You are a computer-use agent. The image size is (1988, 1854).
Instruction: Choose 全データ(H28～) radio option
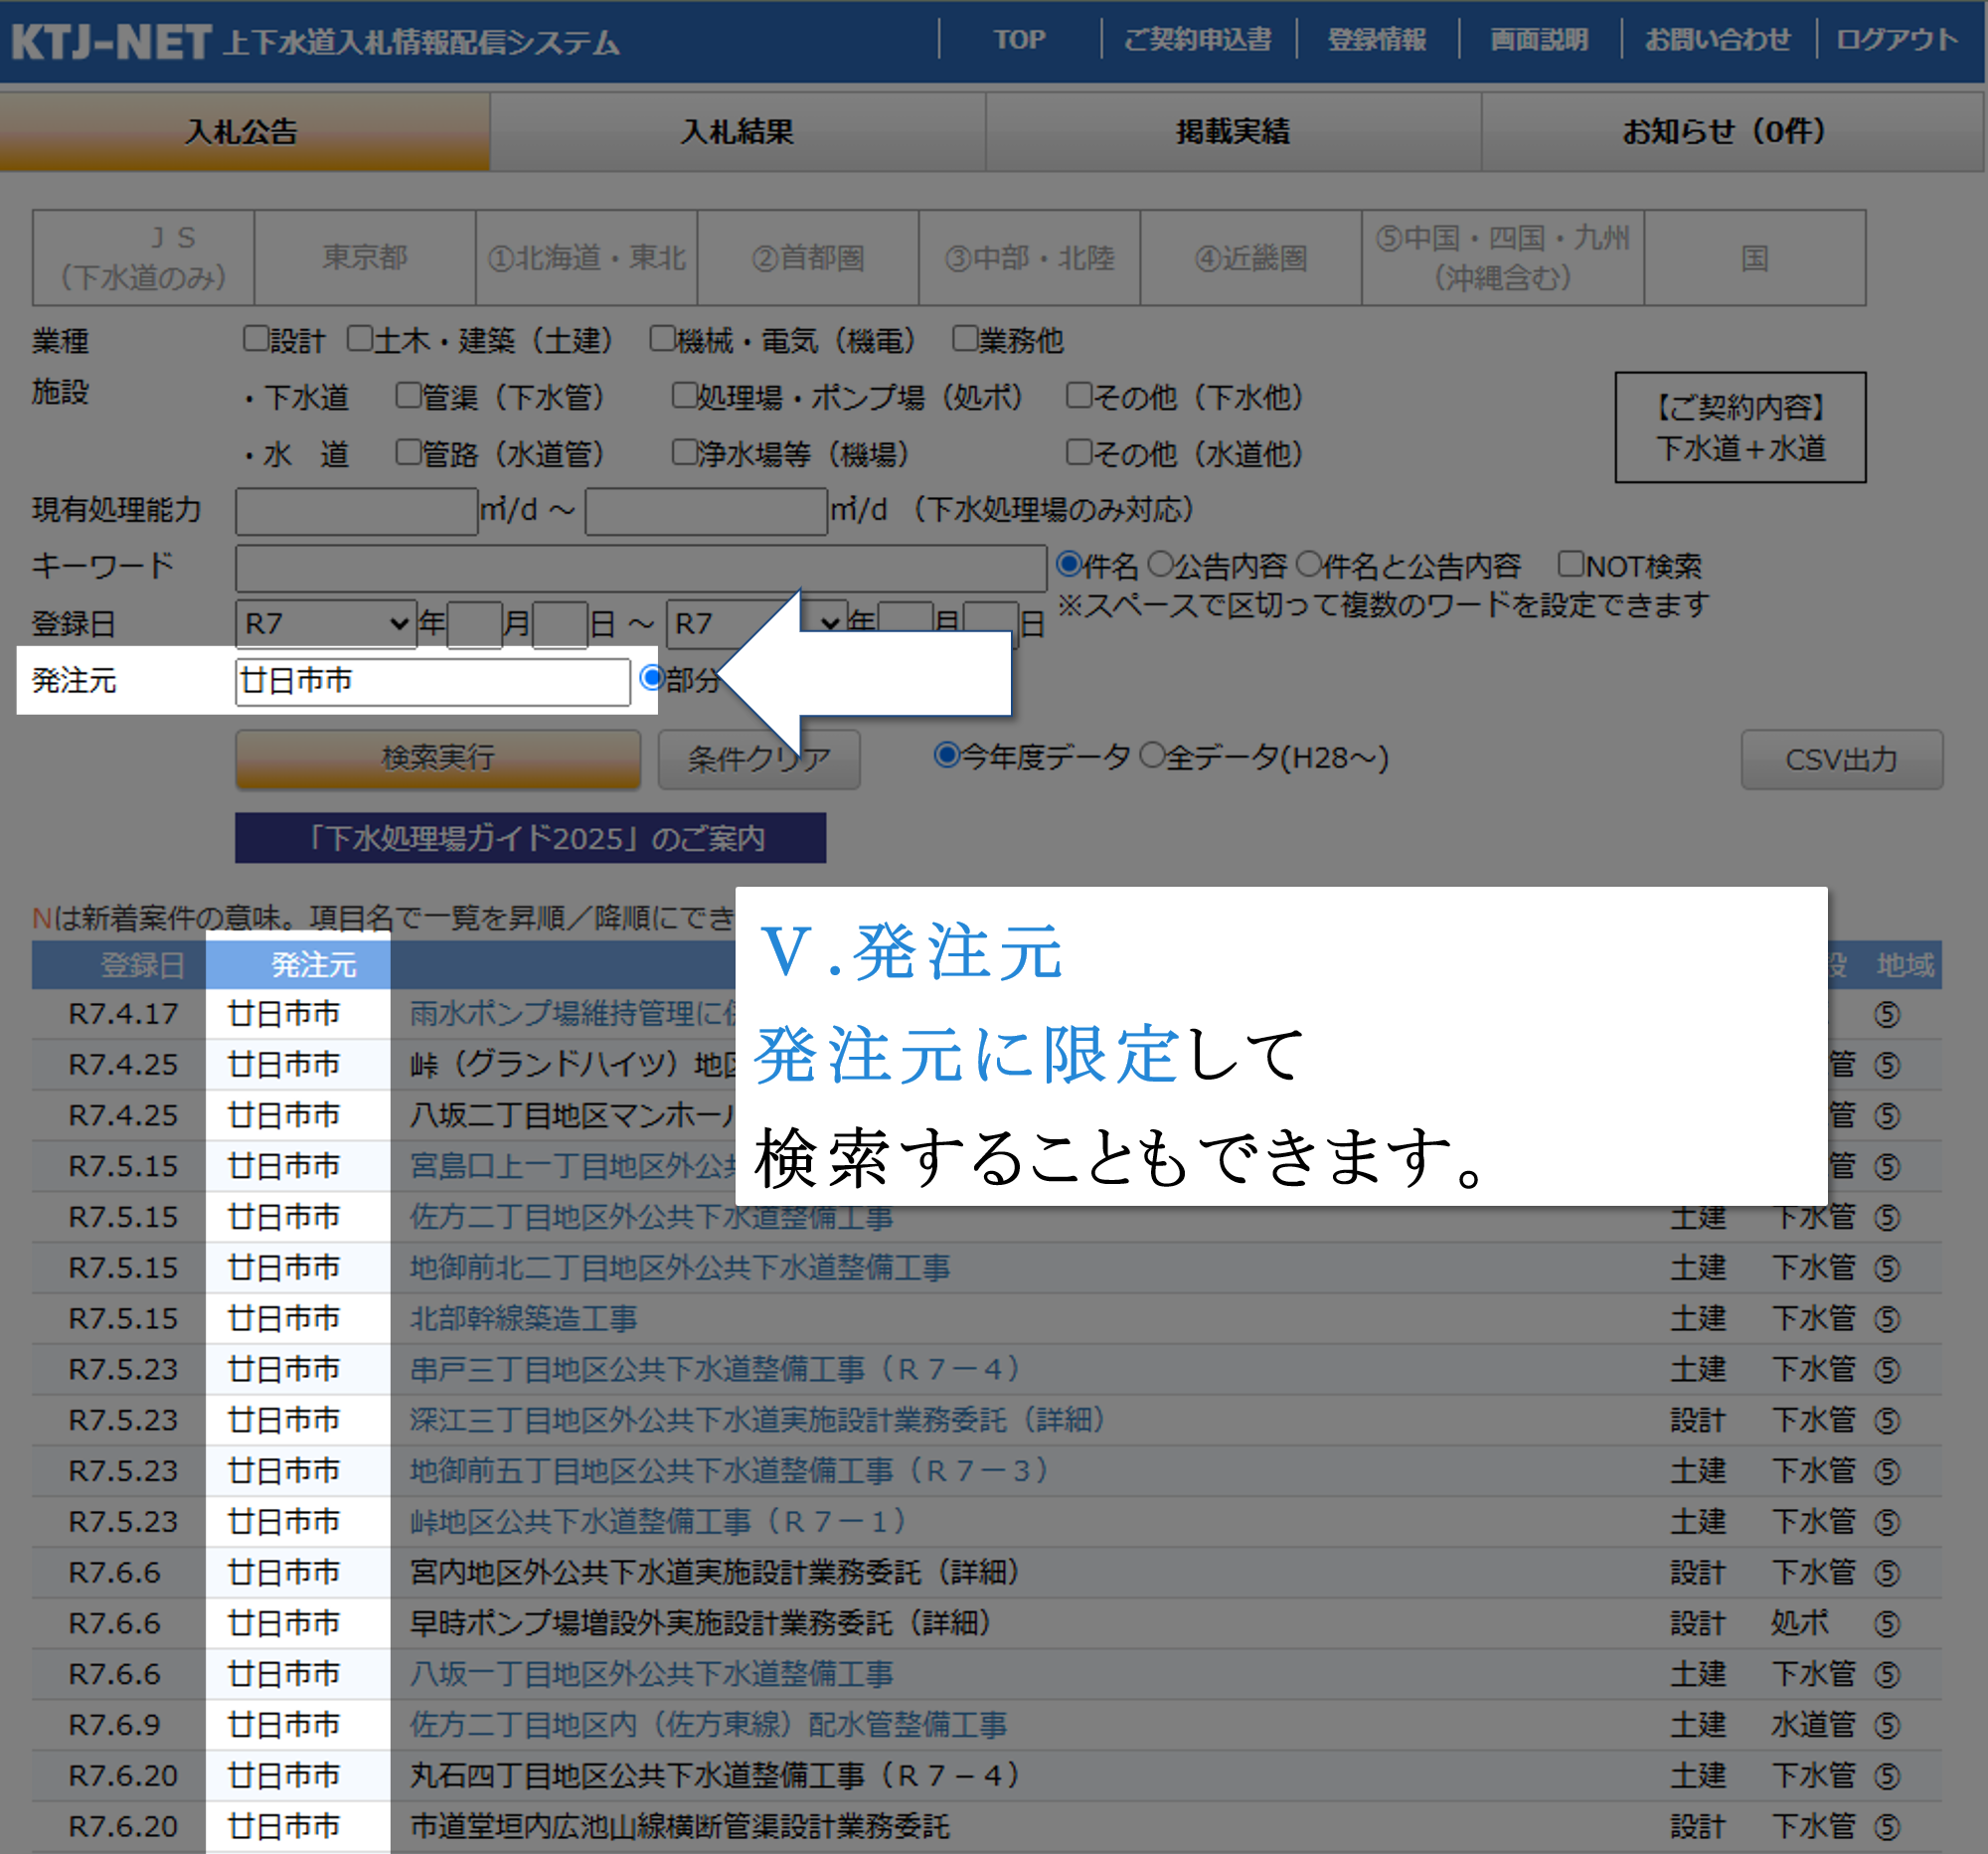tap(1152, 756)
